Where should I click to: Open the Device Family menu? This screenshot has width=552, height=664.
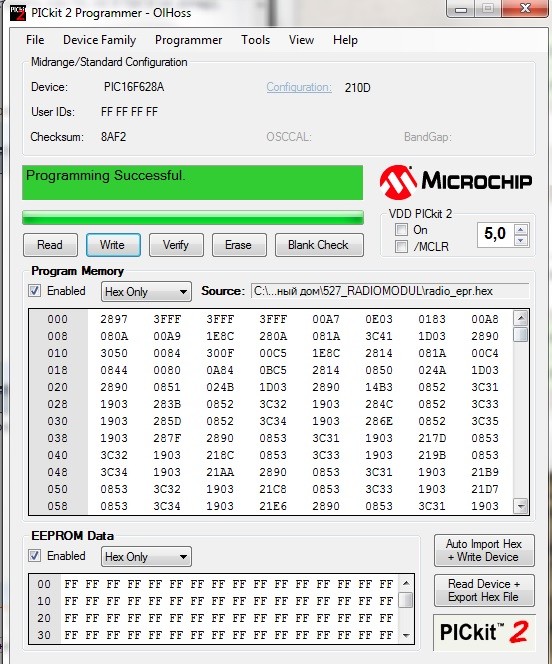point(99,40)
